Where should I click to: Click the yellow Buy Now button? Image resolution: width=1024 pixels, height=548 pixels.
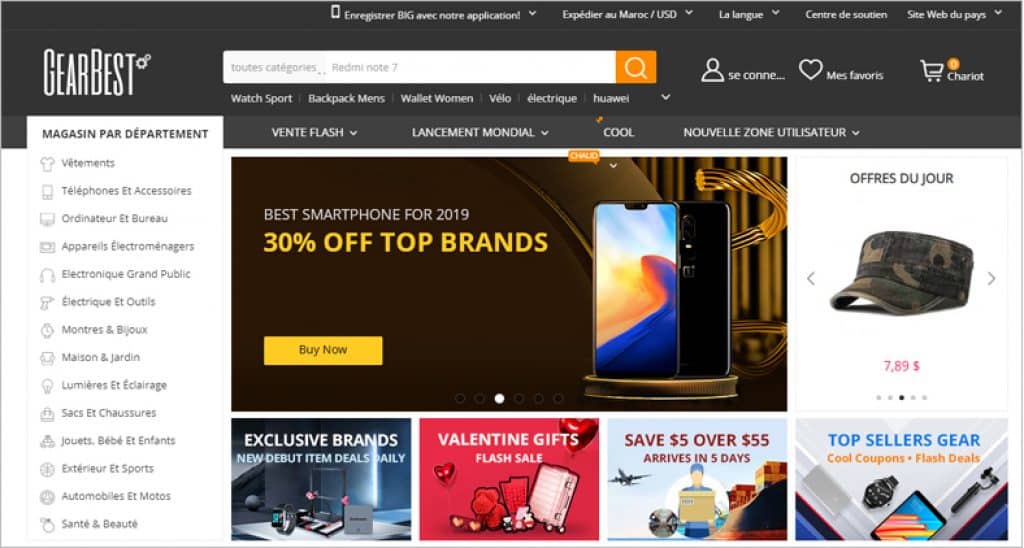[323, 350]
